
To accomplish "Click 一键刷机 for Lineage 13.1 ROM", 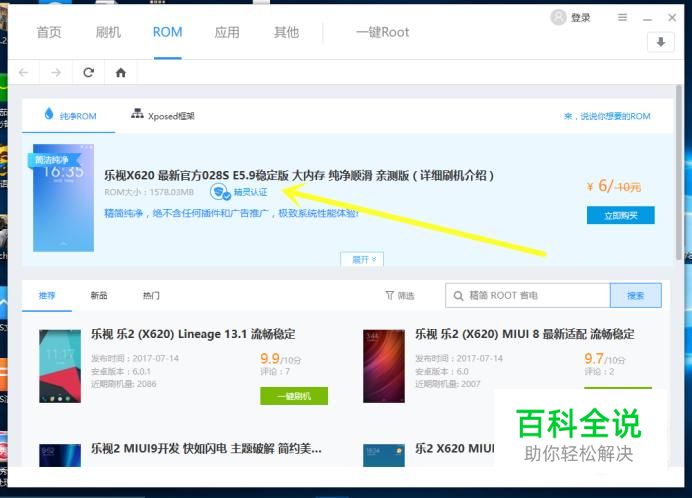I will [294, 396].
